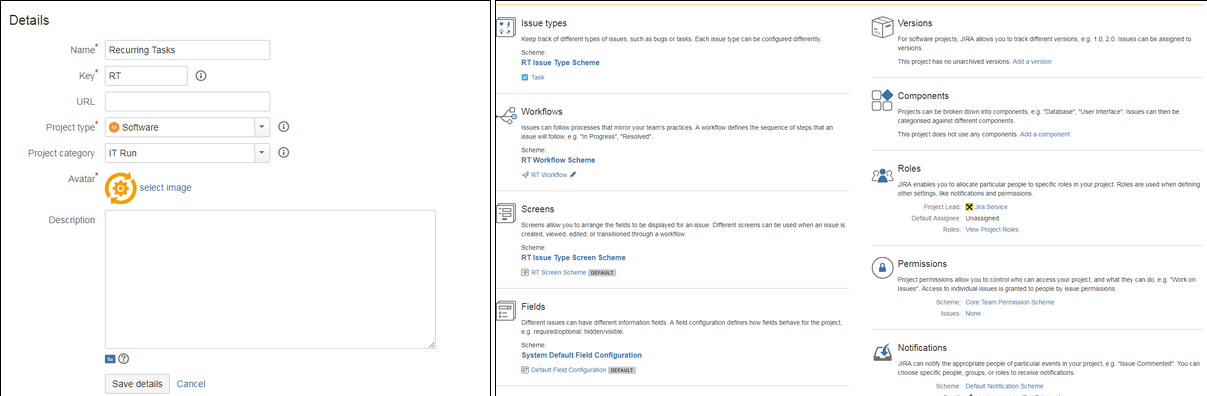1207x396 pixels.
Task: Open the RT Issue Type Scheme link
Action: click(x=560, y=63)
